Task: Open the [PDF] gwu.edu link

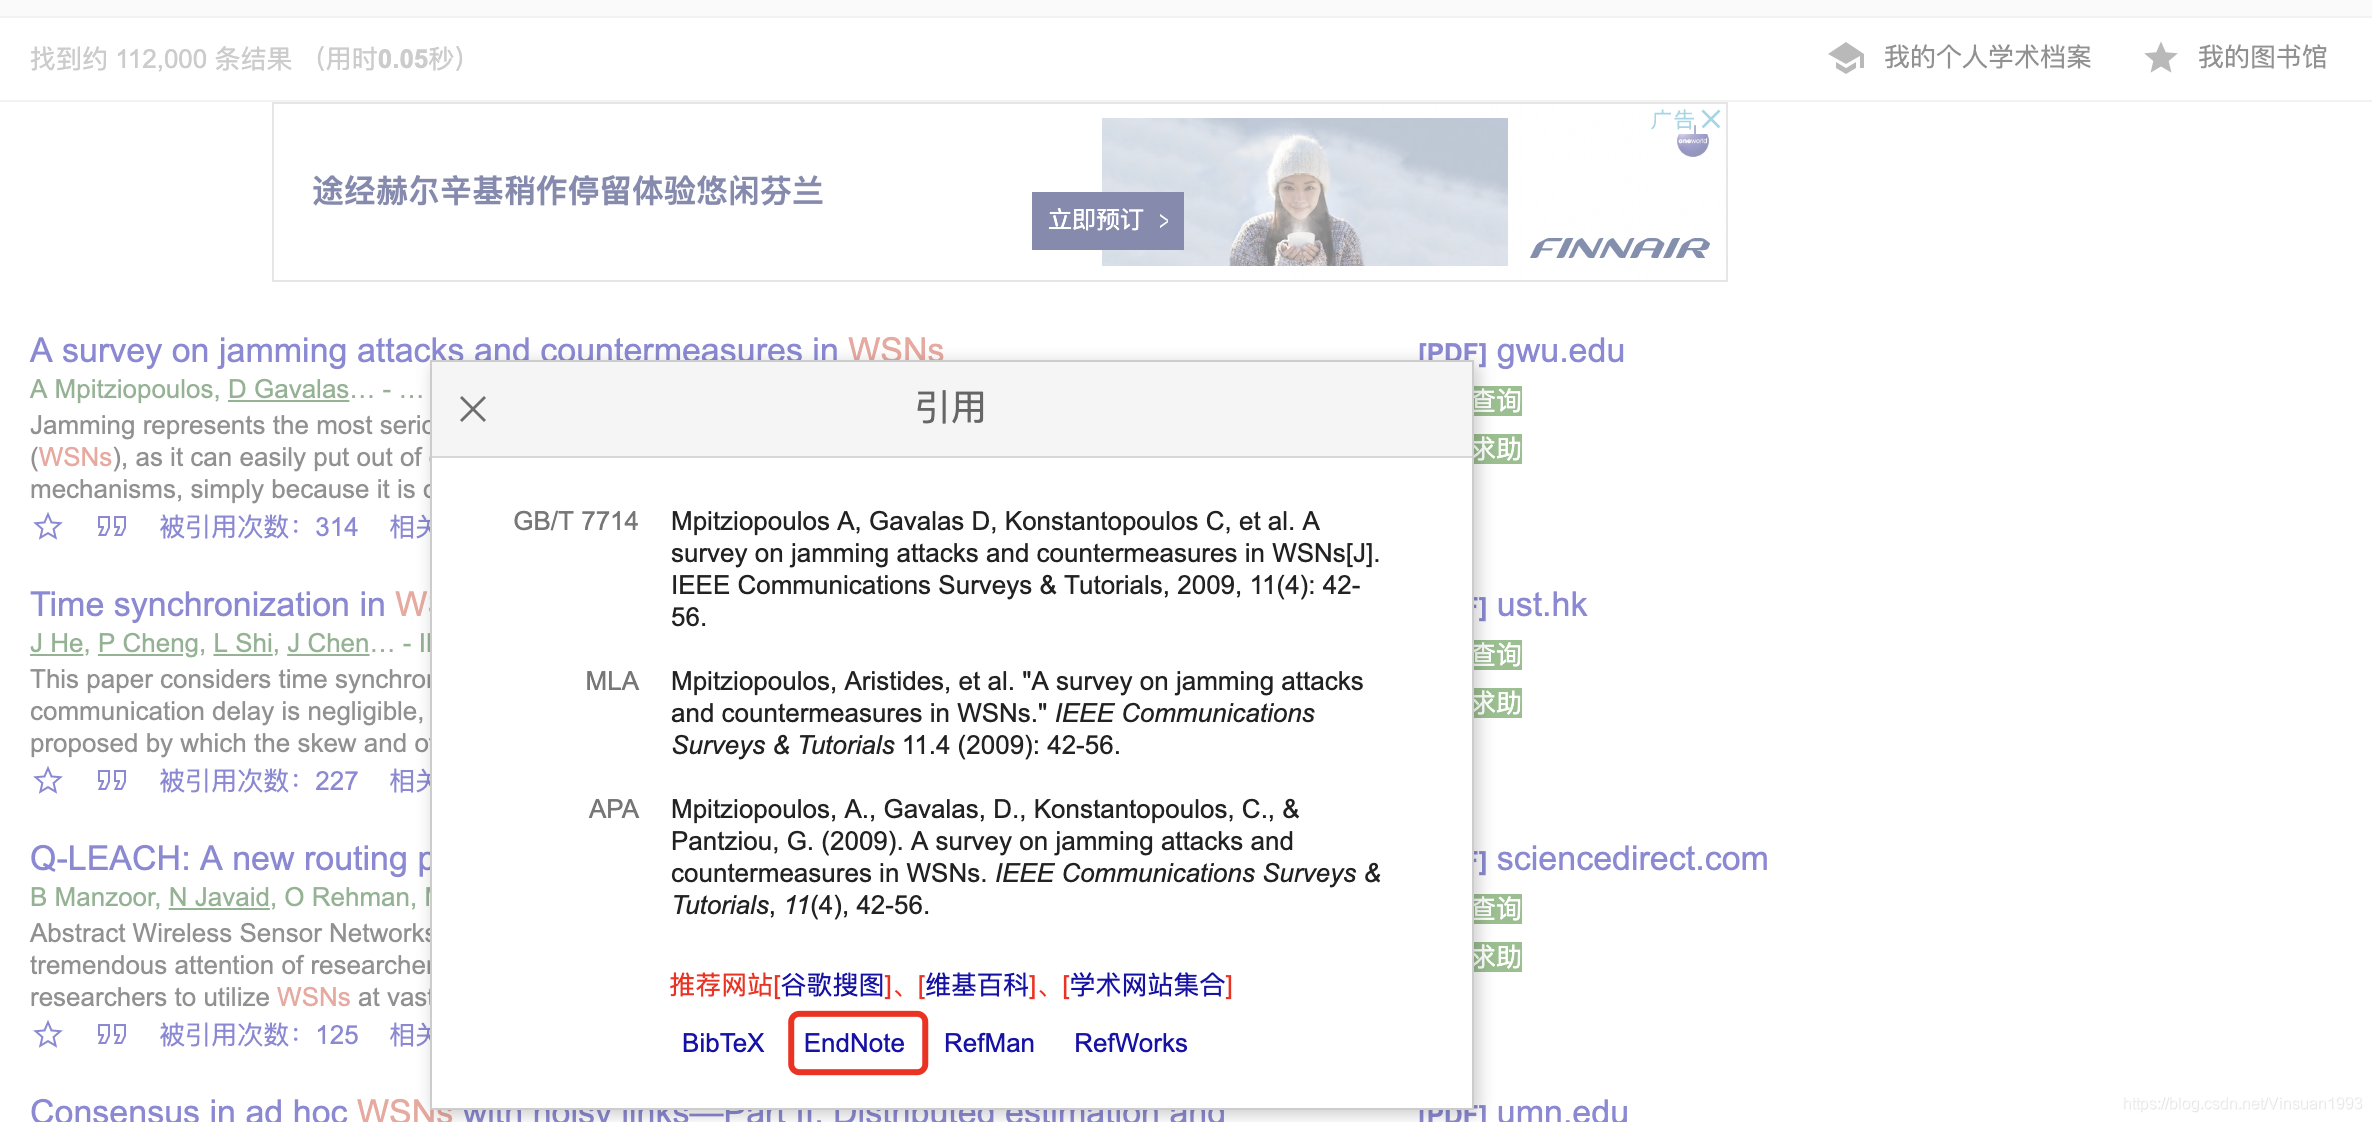Action: click(x=1522, y=350)
